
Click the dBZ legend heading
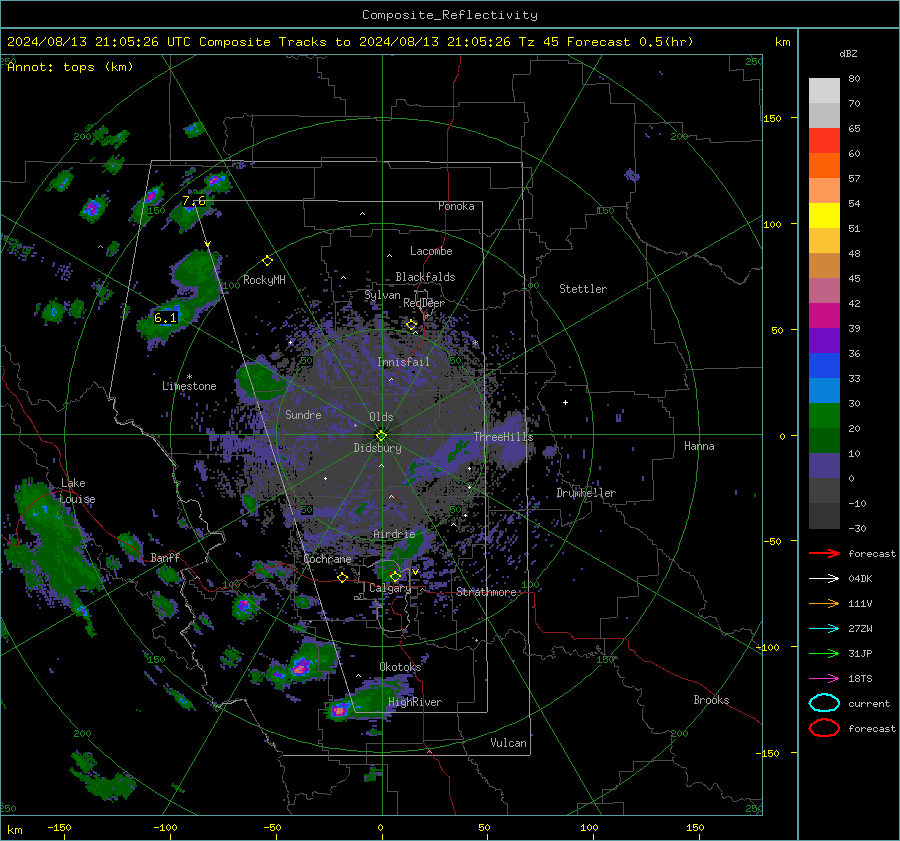[848, 53]
